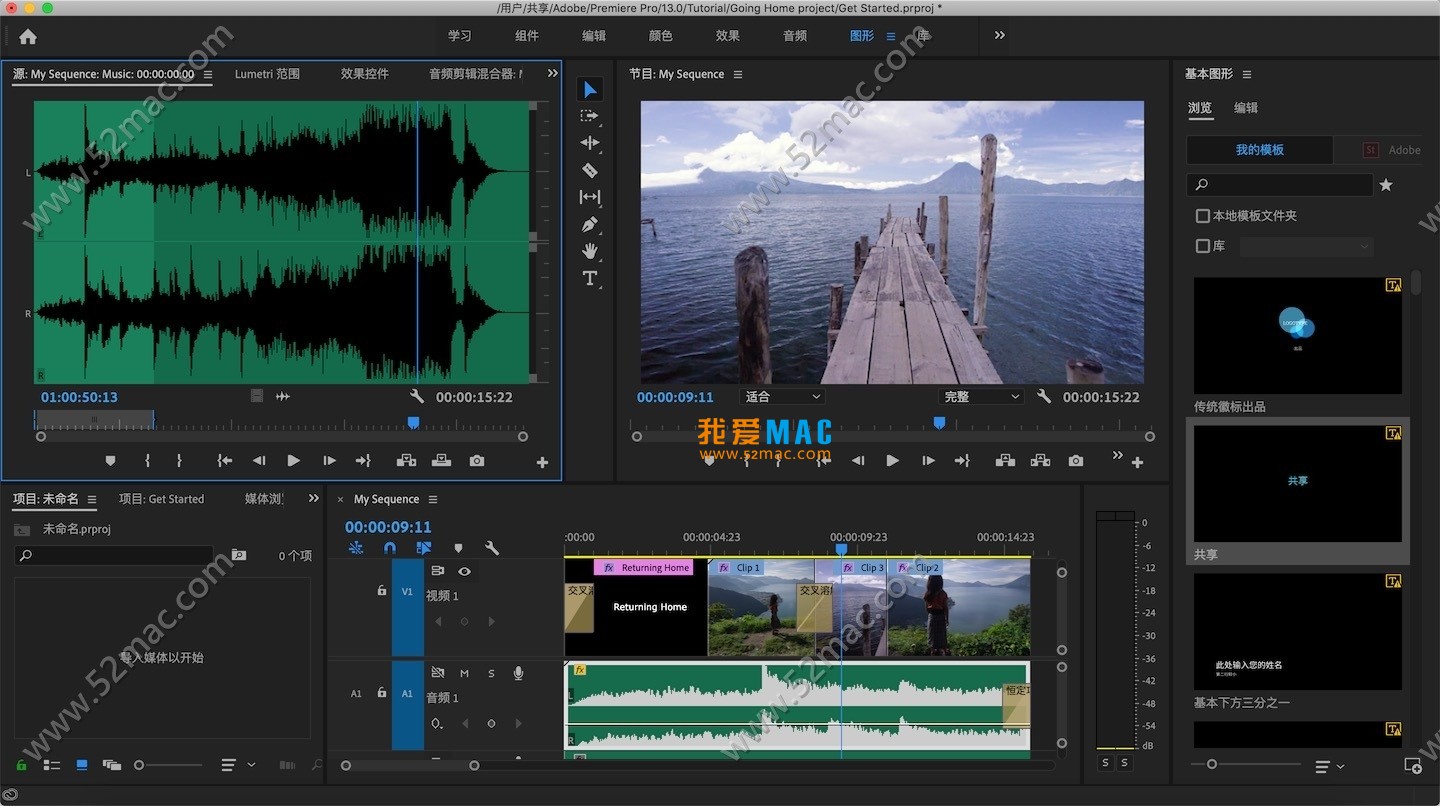Open the Program monitor panel menu
Image resolution: width=1440 pixels, height=806 pixels.
[738, 74]
